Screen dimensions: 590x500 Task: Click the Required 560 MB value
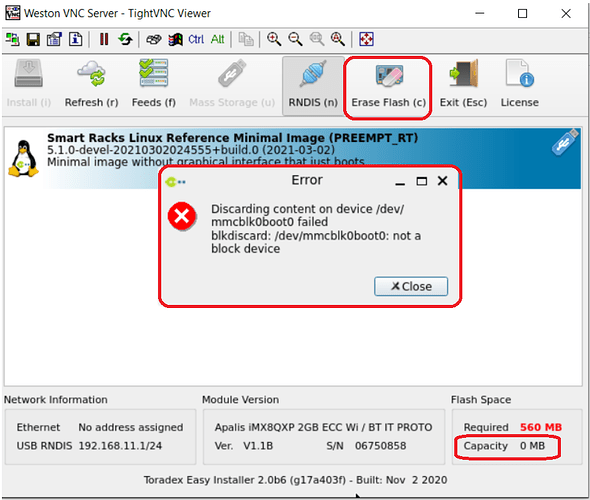[541, 427]
